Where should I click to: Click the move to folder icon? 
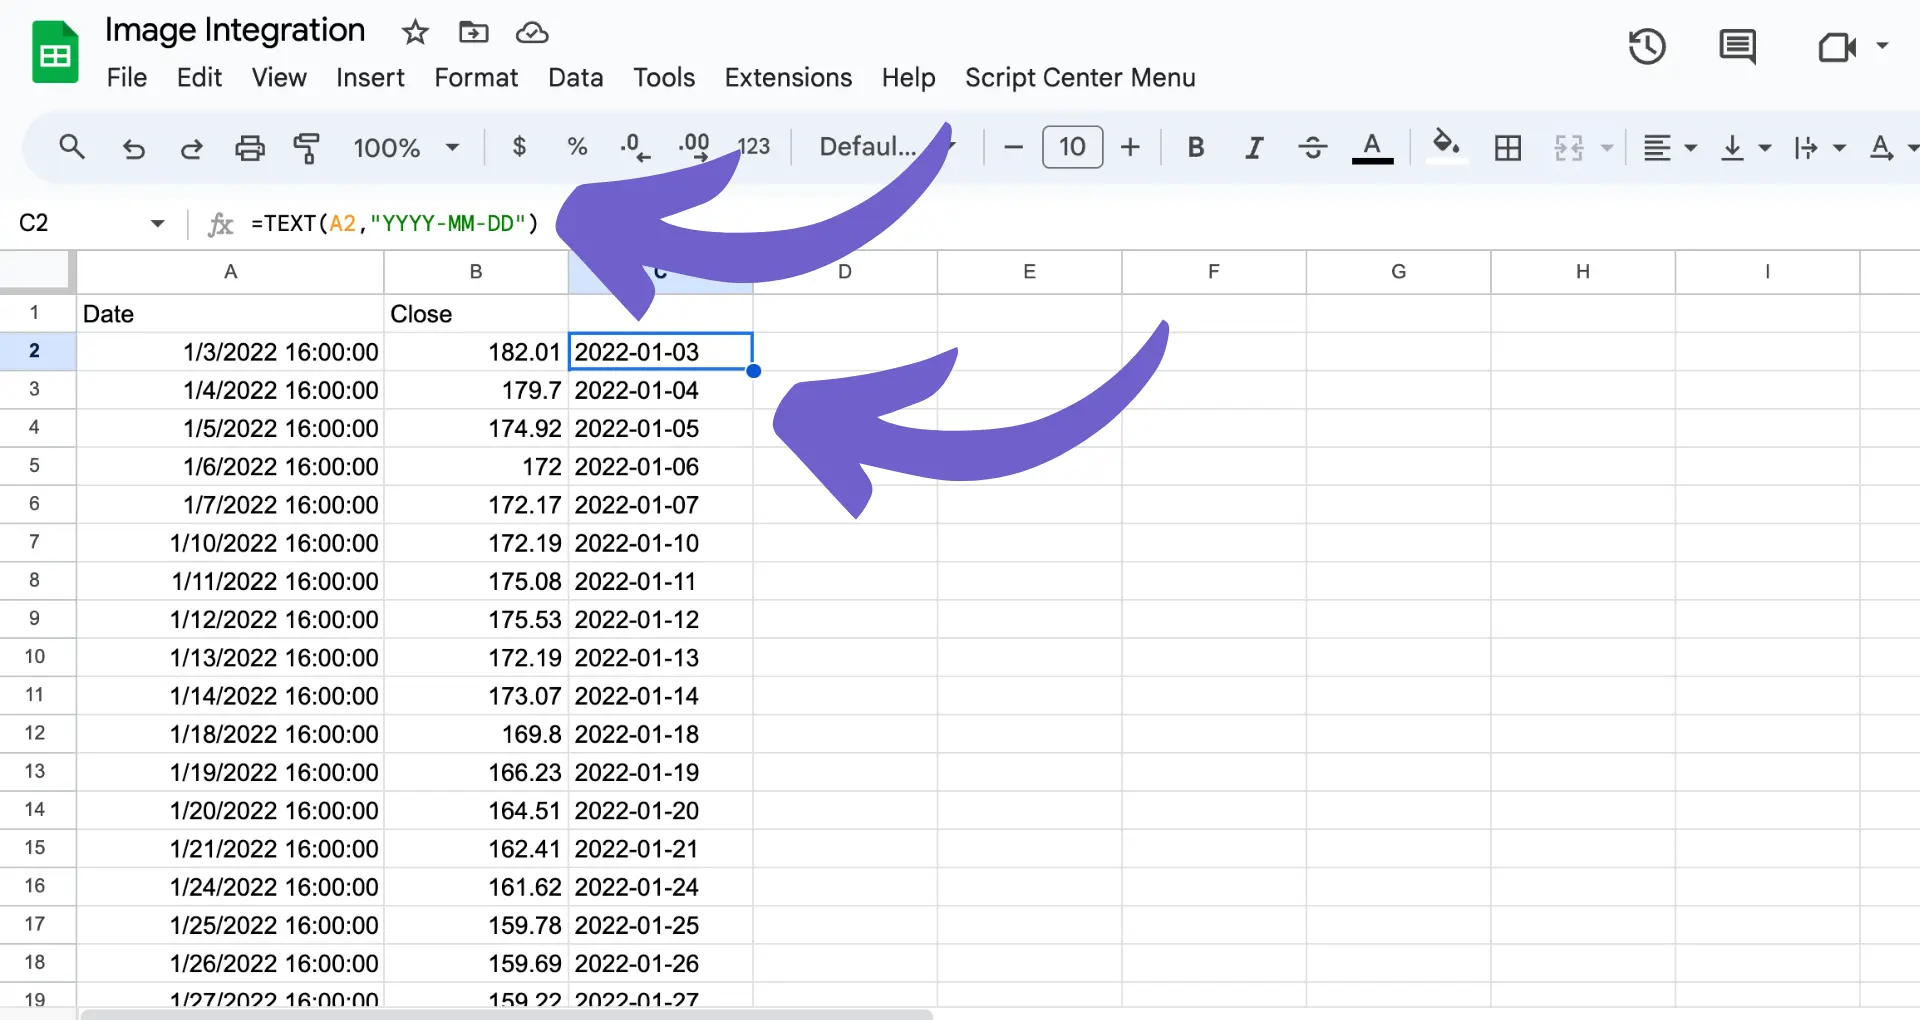point(473,33)
